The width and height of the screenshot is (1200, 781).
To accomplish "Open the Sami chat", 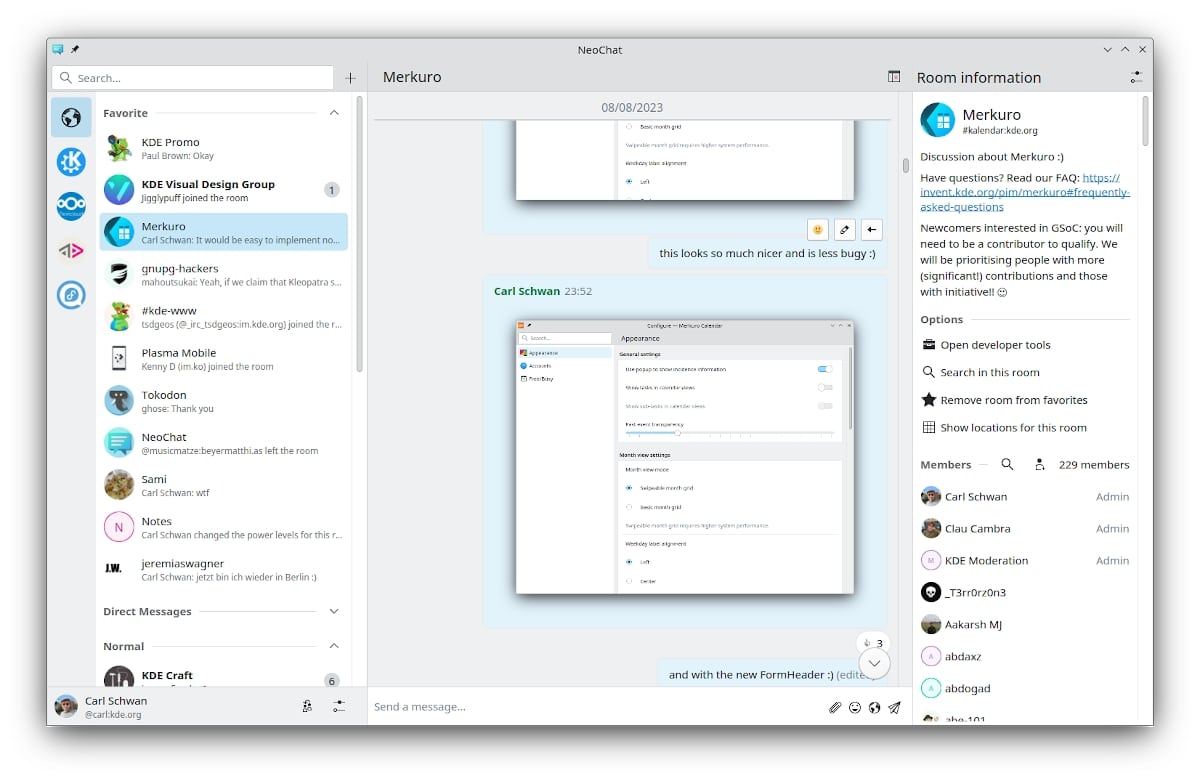I will [224, 485].
